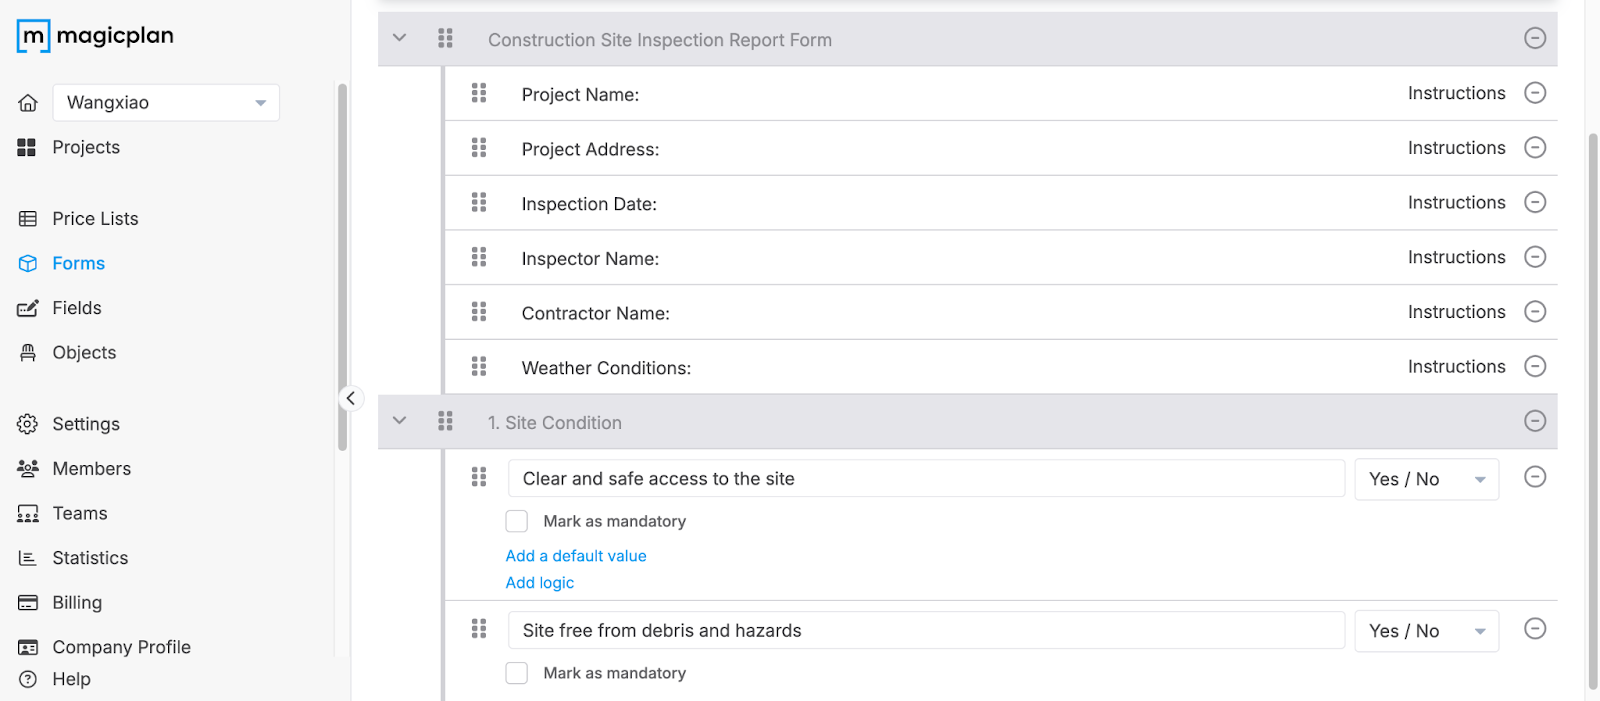The width and height of the screenshot is (1600, 701).
Task: Open the Statistics page
Action: click(x=90, y=558)
